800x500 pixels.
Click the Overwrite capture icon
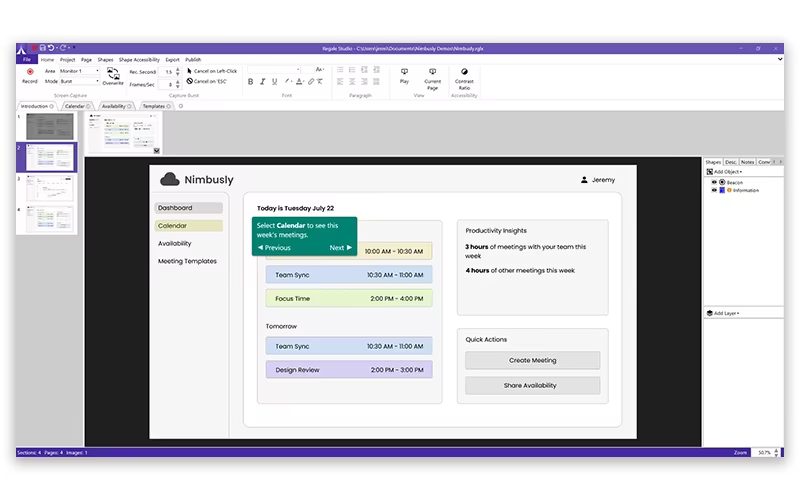pos(113,76)
